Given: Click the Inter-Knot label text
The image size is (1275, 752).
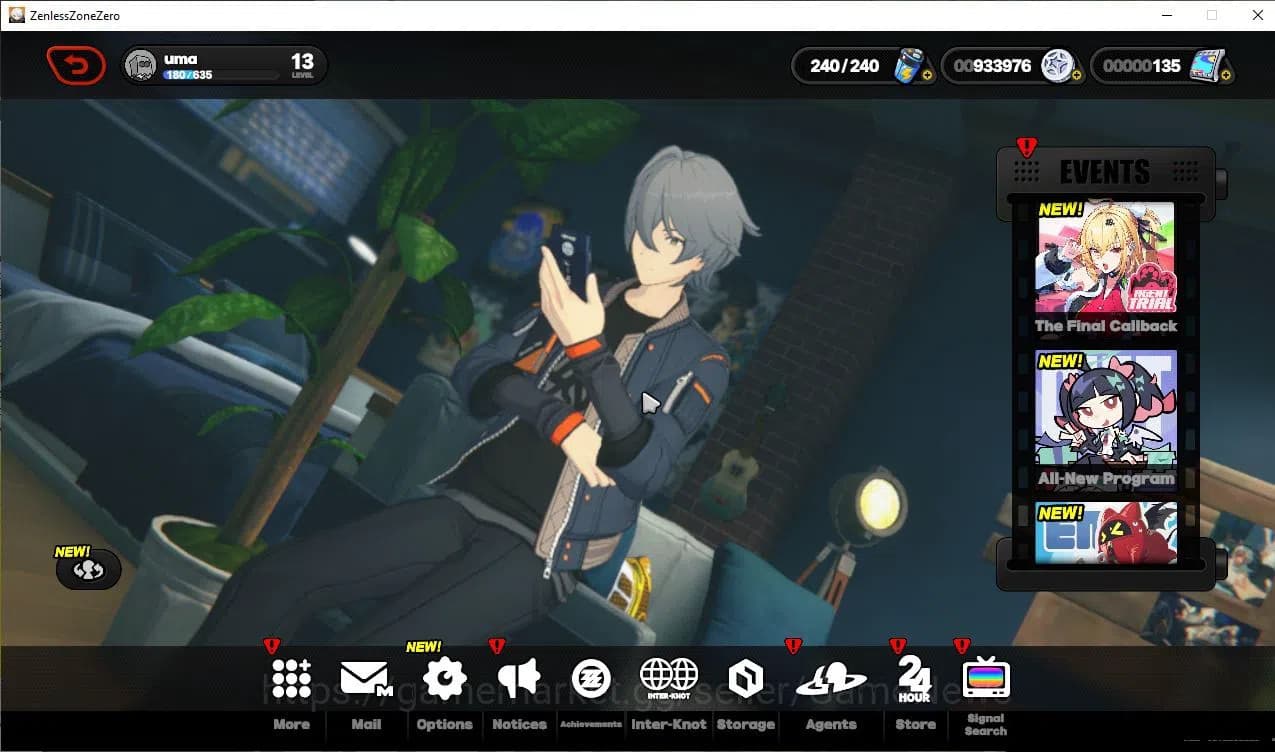Looking at the screenshot, I should [669, 724].
